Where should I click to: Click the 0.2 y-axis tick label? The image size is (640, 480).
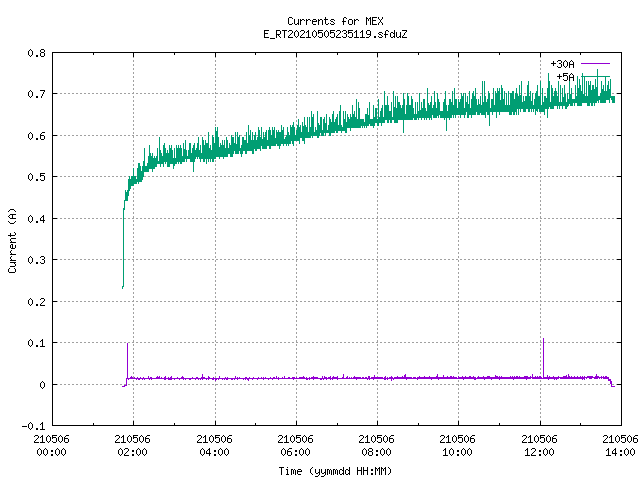(36, 302)
